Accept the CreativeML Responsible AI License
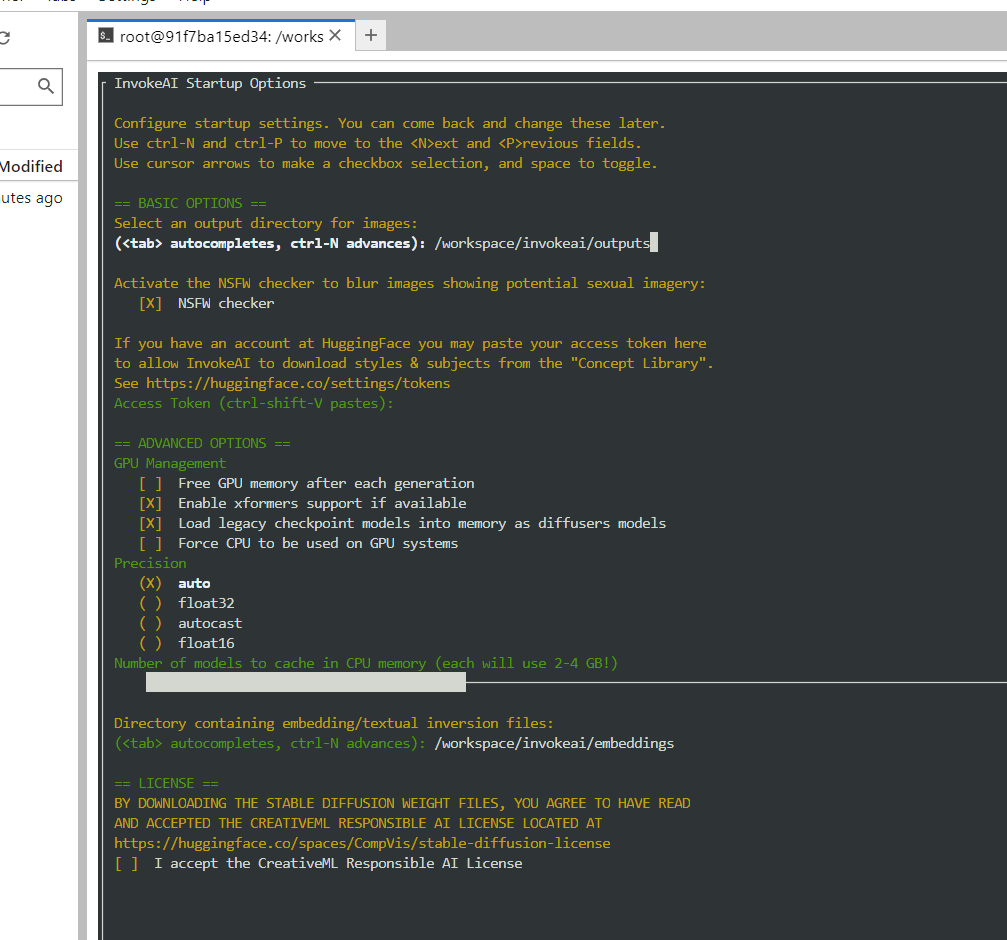The image size is (1007, 940). pos(127,863)
